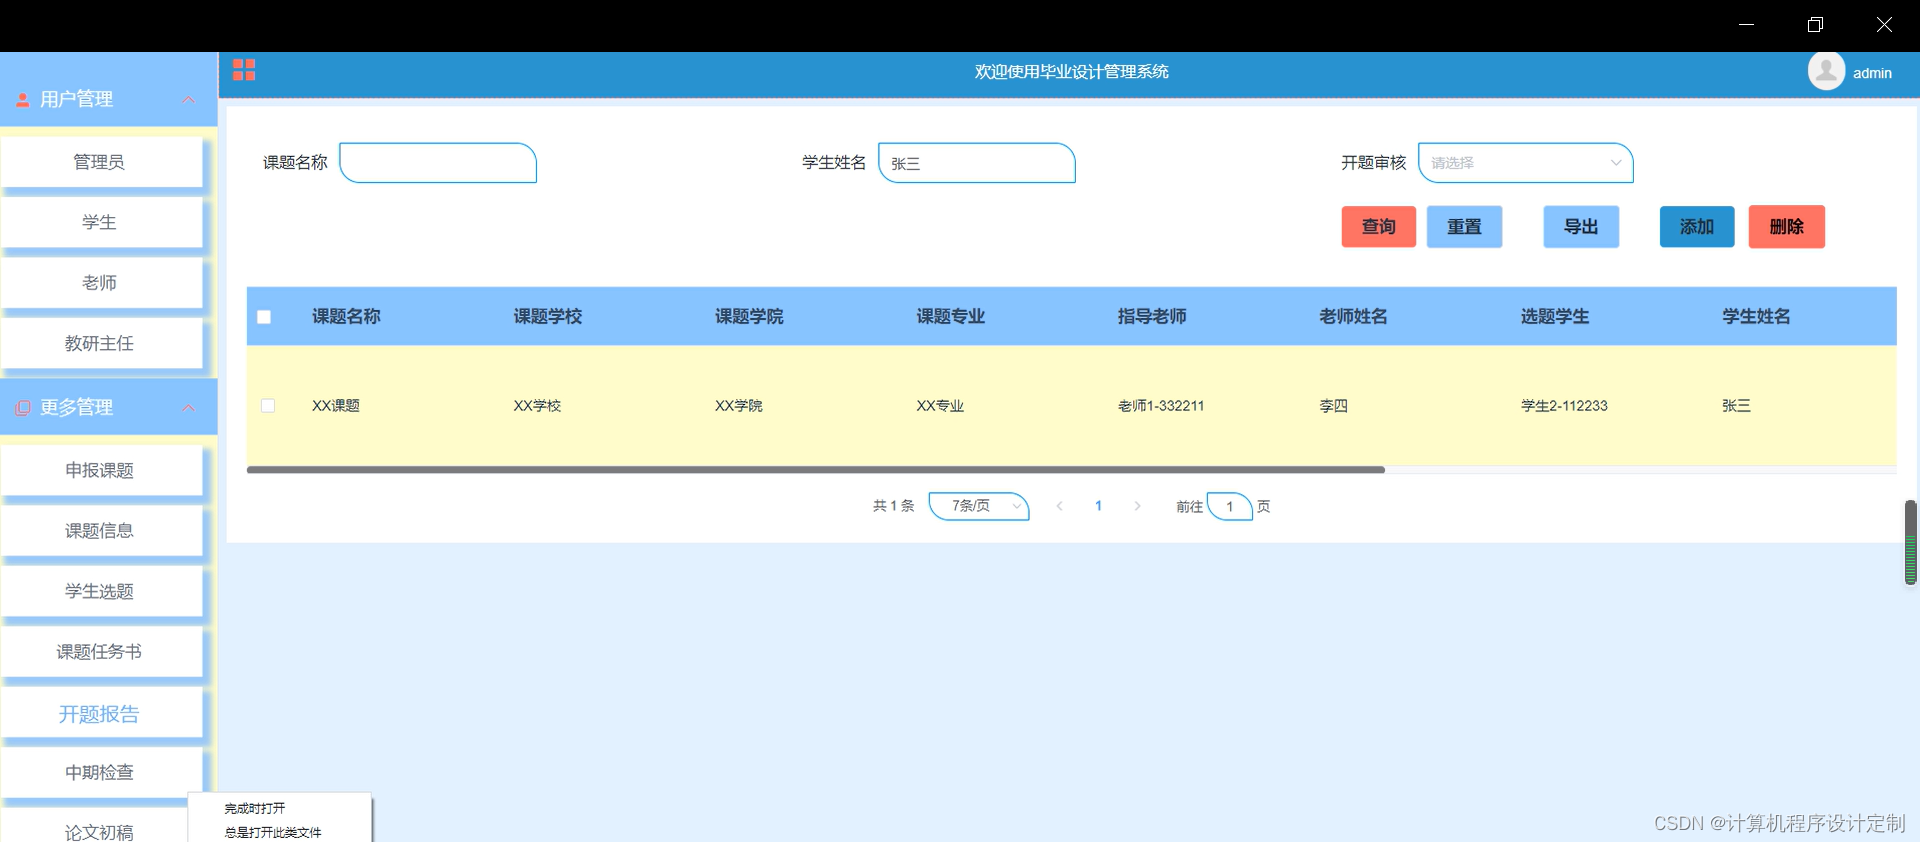Open the admin avatar icon
1920x842 pixels.
(x=1826, y=71)
